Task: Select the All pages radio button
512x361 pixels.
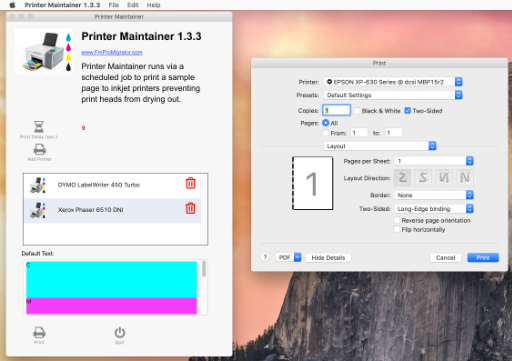Action: 326,123
